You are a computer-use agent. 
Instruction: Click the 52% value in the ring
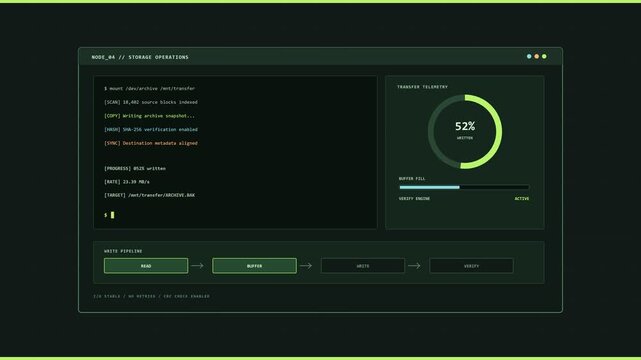[x=465, y=126]
